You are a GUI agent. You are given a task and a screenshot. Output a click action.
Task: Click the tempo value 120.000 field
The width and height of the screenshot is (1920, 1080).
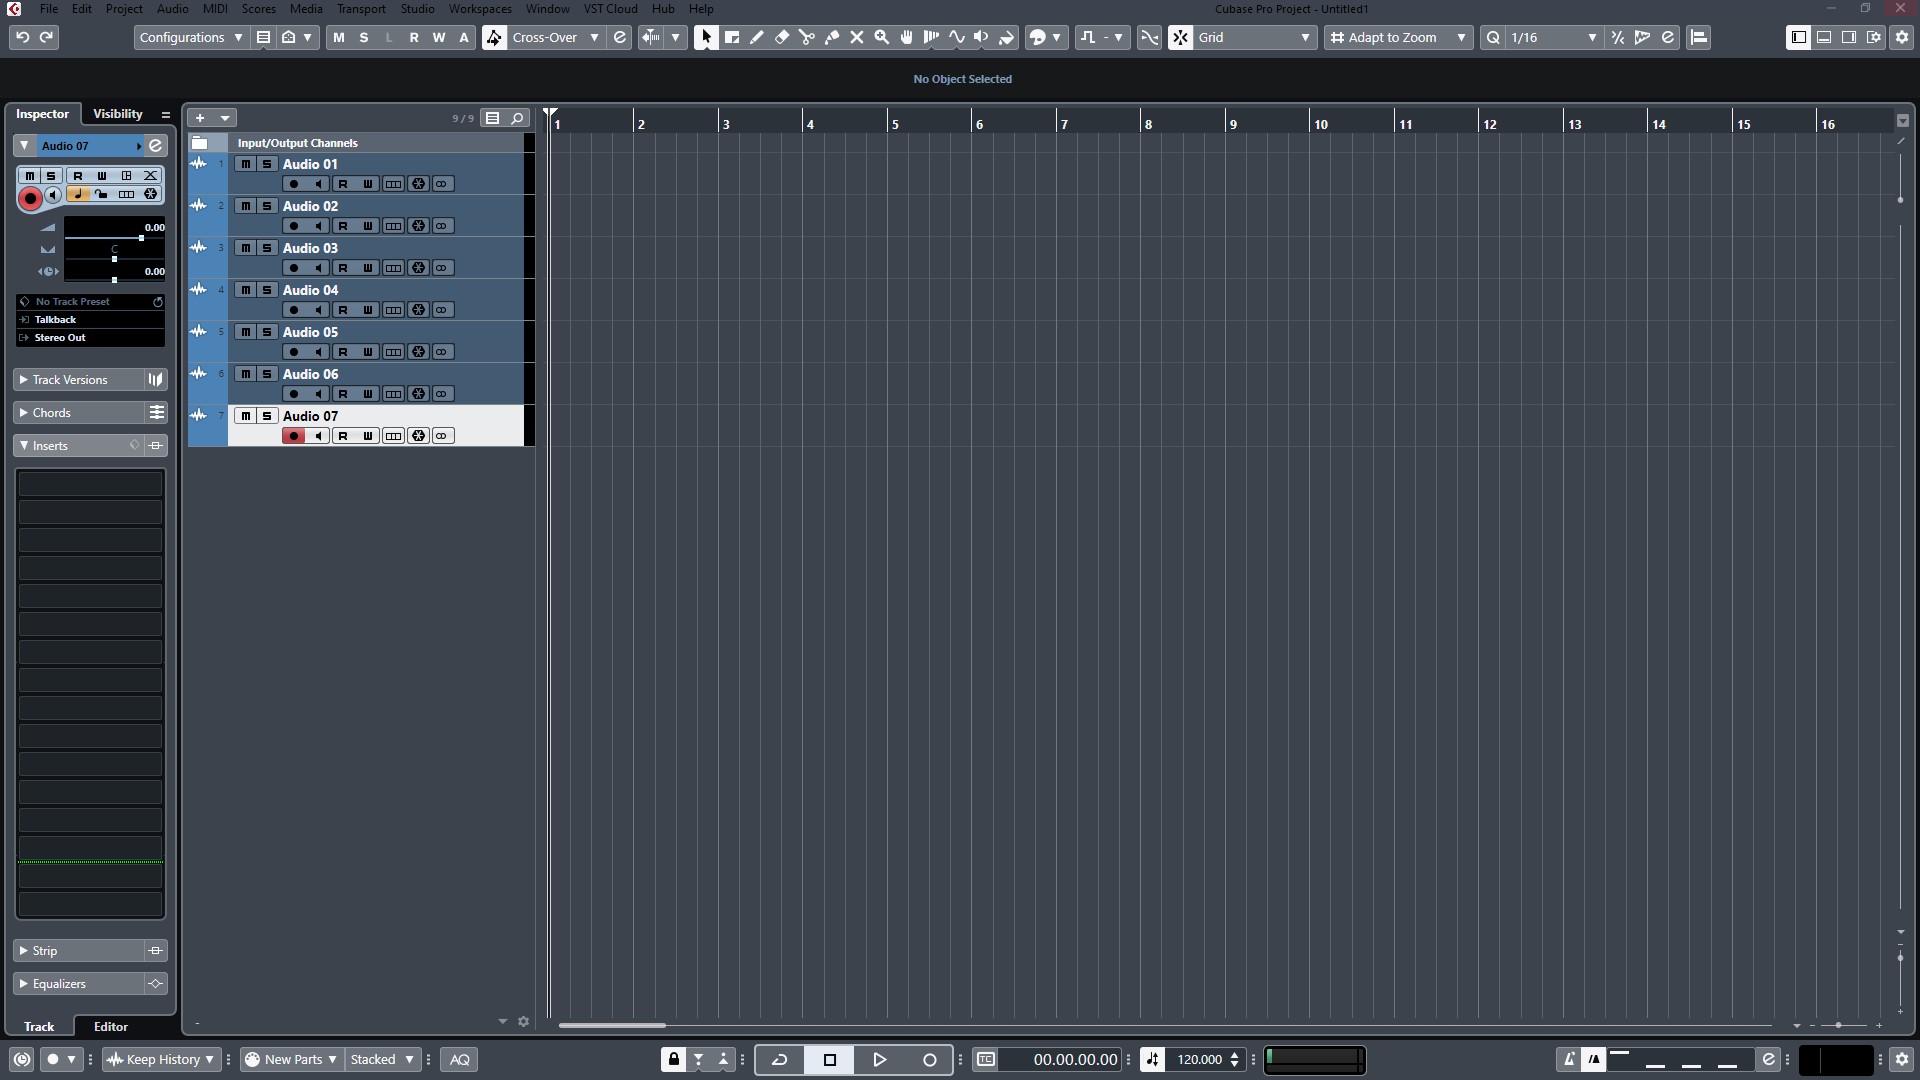(1199, 1059)
